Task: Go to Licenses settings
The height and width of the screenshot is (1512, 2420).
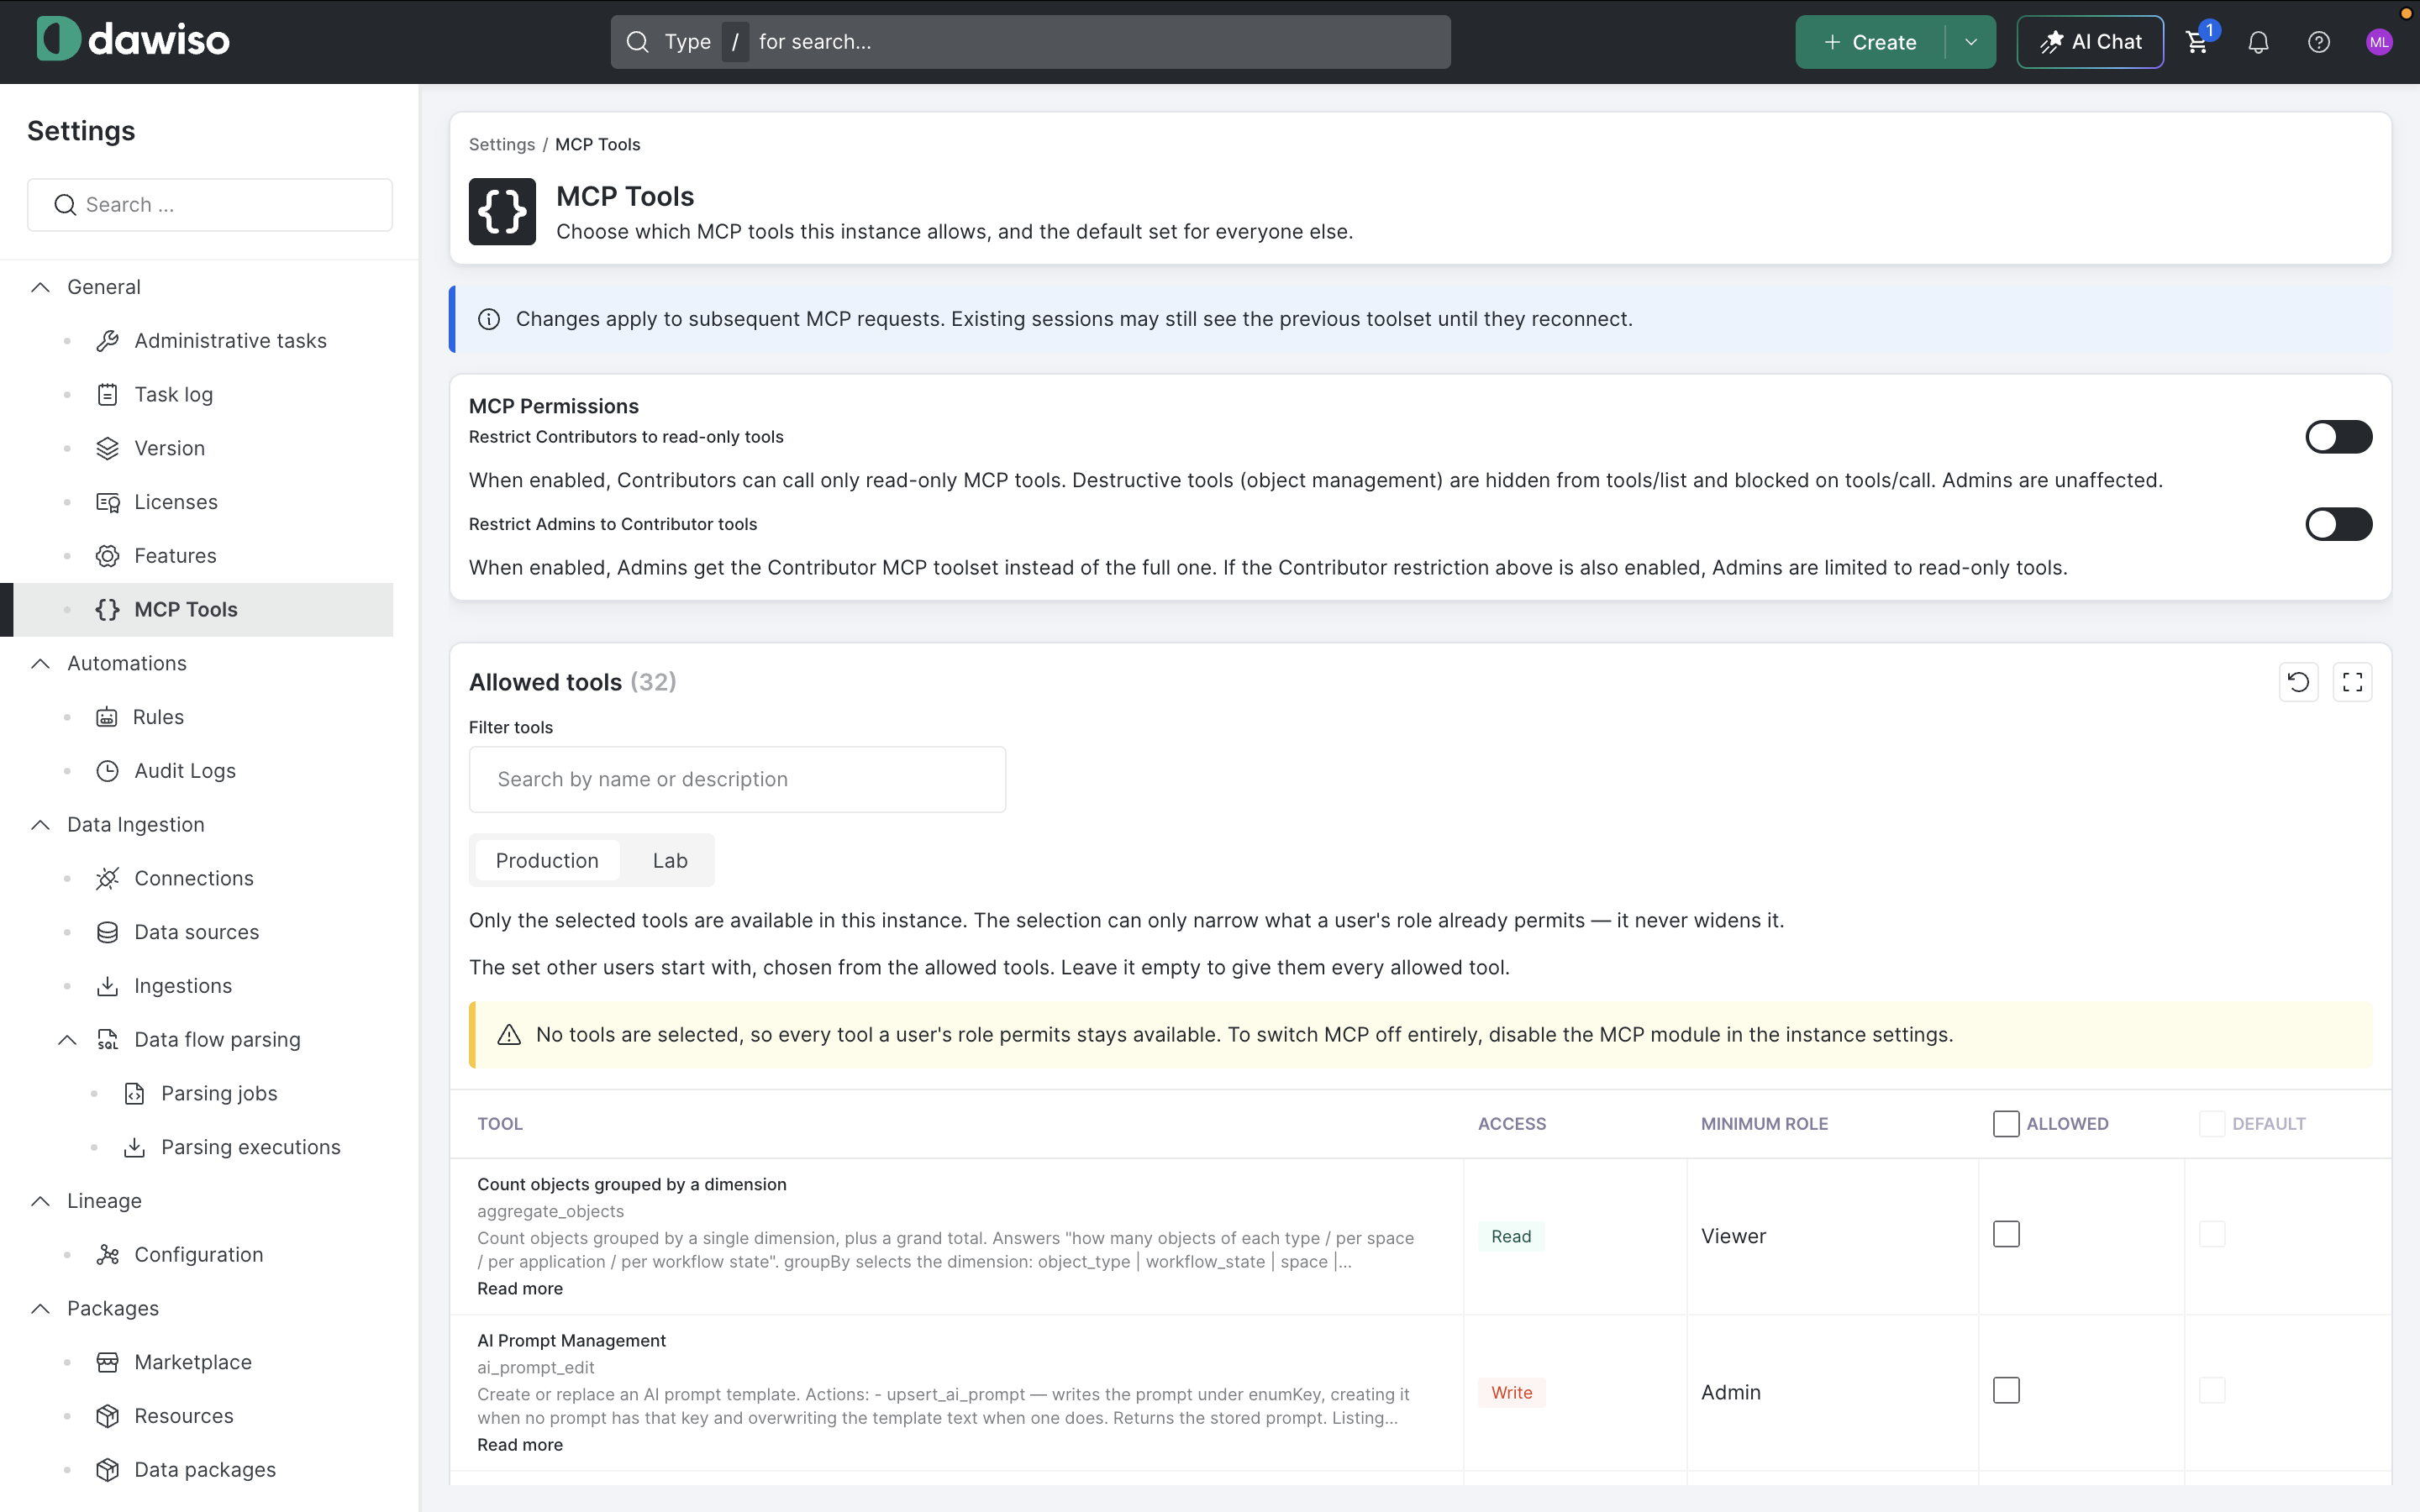Action: tap(175, 502)
